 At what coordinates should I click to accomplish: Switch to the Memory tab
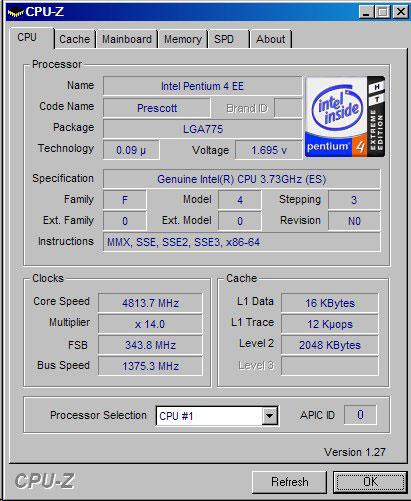pyautogui.click(x=183, y=39)
